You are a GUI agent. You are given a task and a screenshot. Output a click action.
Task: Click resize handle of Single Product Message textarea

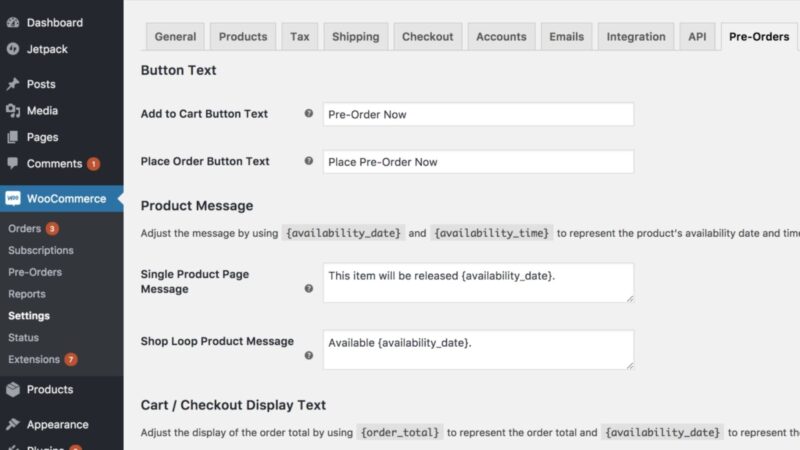(x=630, y=298)
